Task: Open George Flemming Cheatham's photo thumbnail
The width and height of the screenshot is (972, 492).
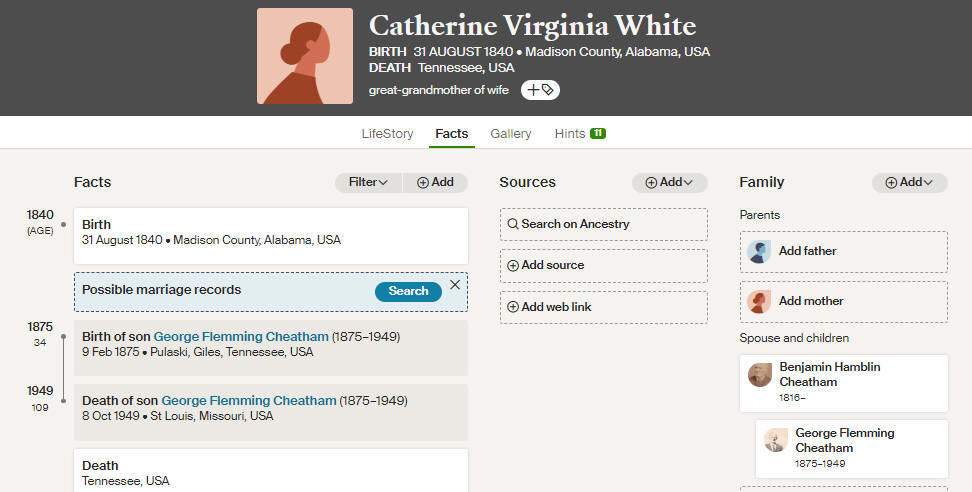Action: point(775,440)
